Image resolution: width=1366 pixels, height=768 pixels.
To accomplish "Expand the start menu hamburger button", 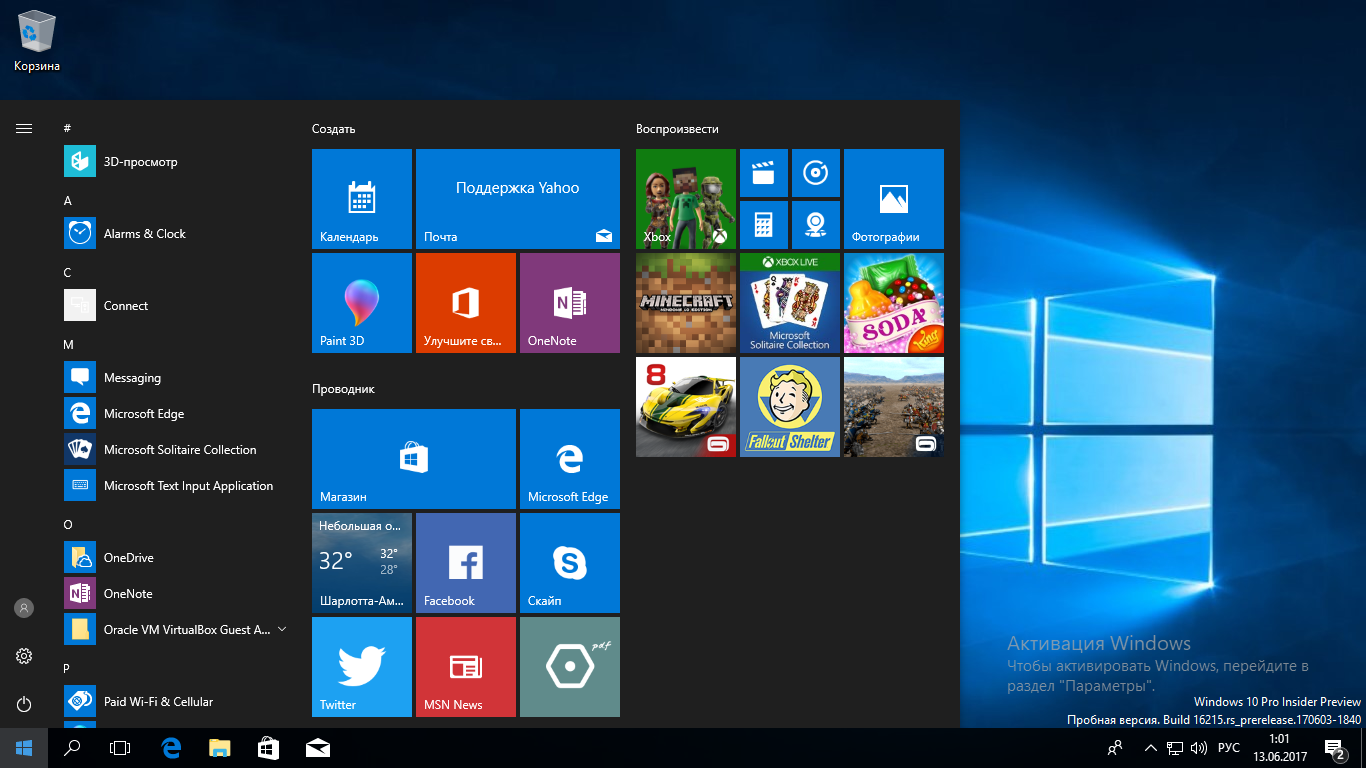I will [x=24, y=128].
